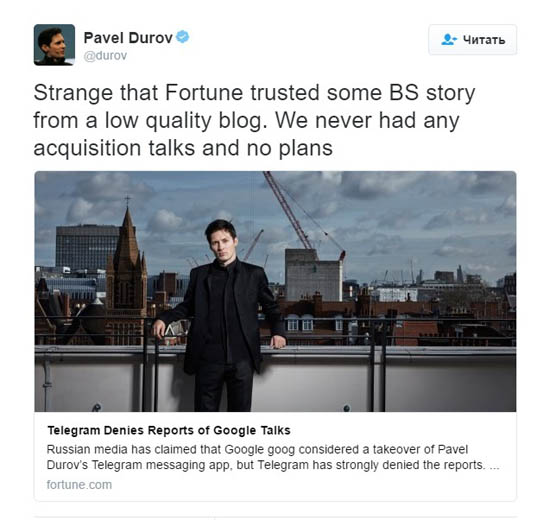Click the add-person icon on Читать button
Screen dimensions: 550x520
point(449,40)
